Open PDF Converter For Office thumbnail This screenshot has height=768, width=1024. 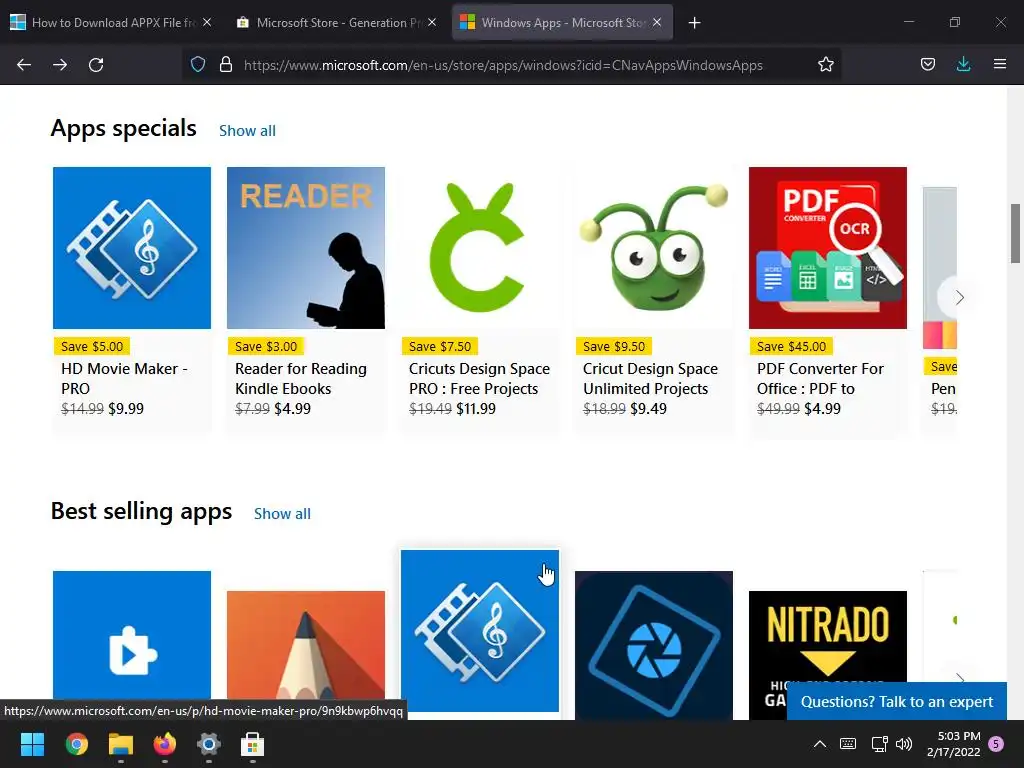click(x=827, y=248)
